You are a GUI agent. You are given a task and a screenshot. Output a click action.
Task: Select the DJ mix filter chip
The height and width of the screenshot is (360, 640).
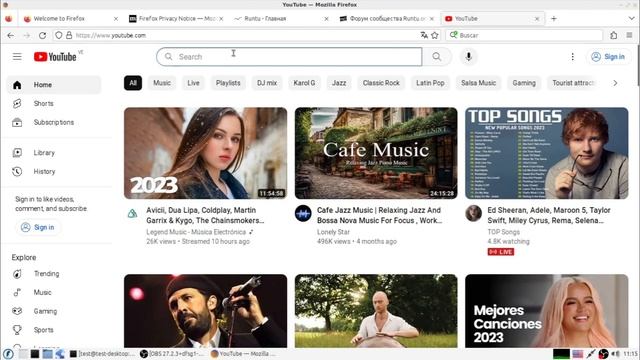tap(267, 83)
